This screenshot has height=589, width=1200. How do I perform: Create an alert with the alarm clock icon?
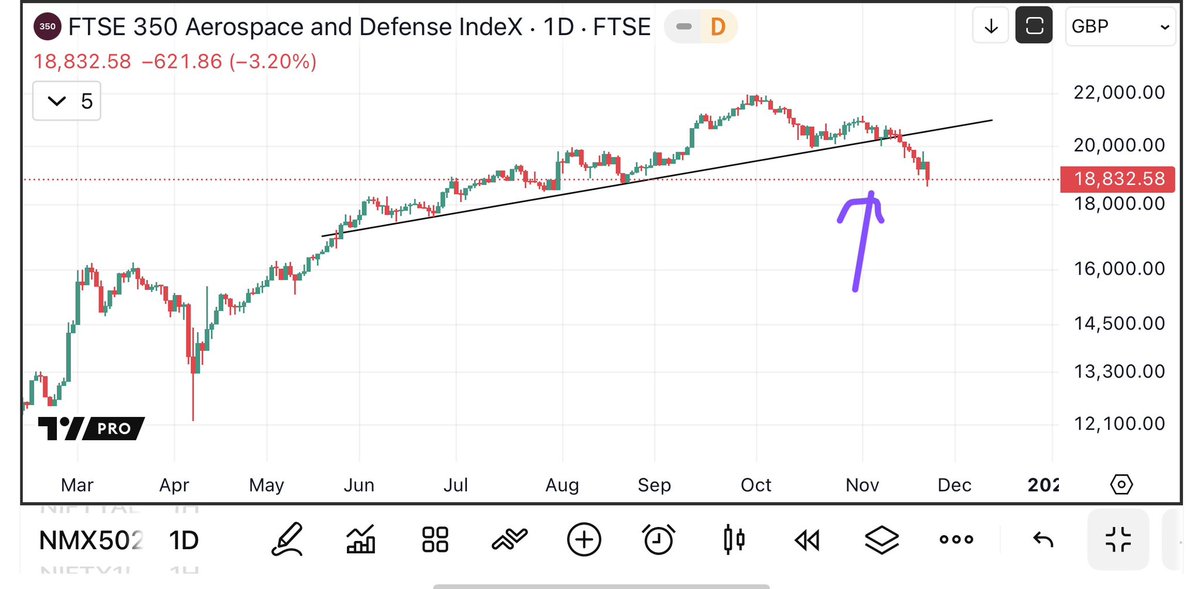click(658, 540)
